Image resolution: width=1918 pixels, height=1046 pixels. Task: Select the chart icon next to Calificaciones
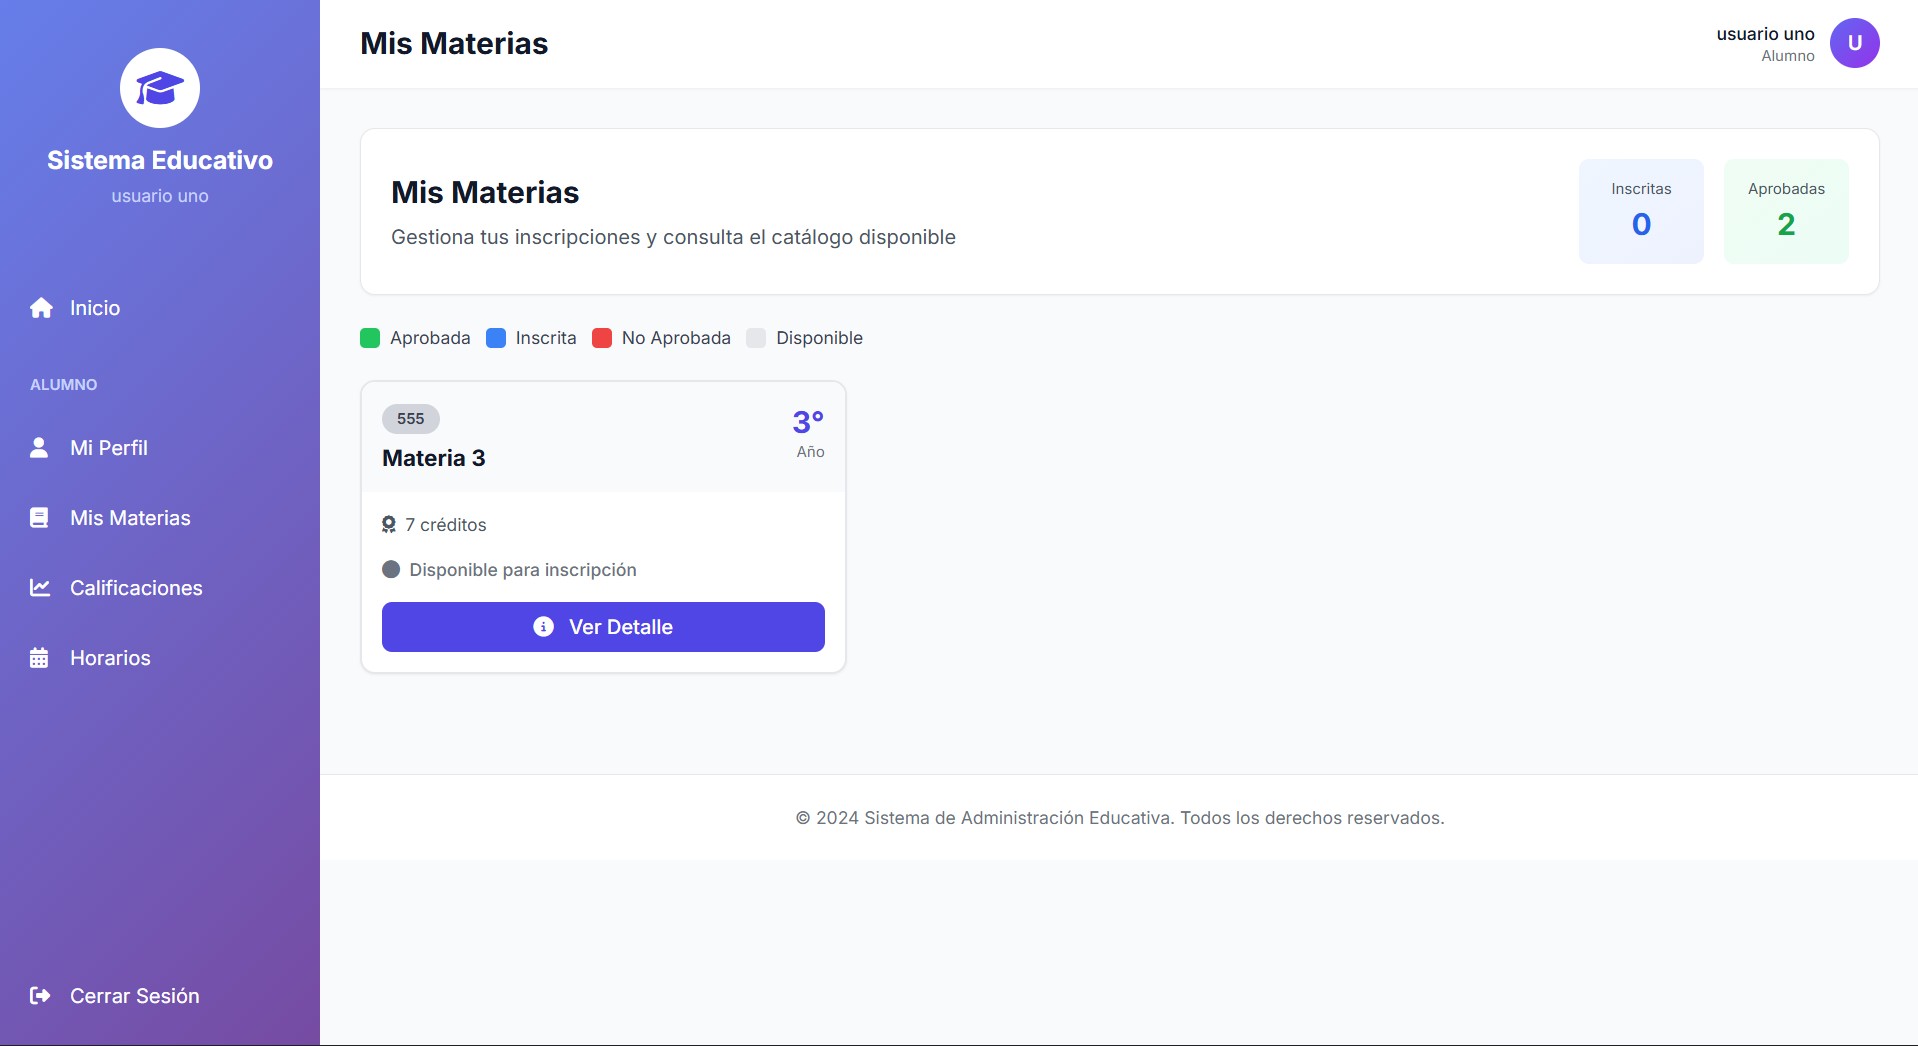click(x=40, y=587)
